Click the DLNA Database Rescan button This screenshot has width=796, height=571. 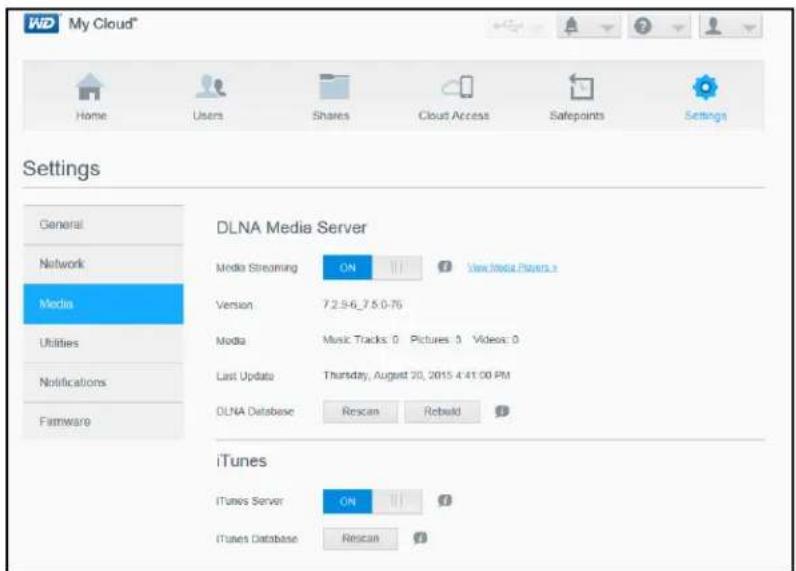pos(360,412)
